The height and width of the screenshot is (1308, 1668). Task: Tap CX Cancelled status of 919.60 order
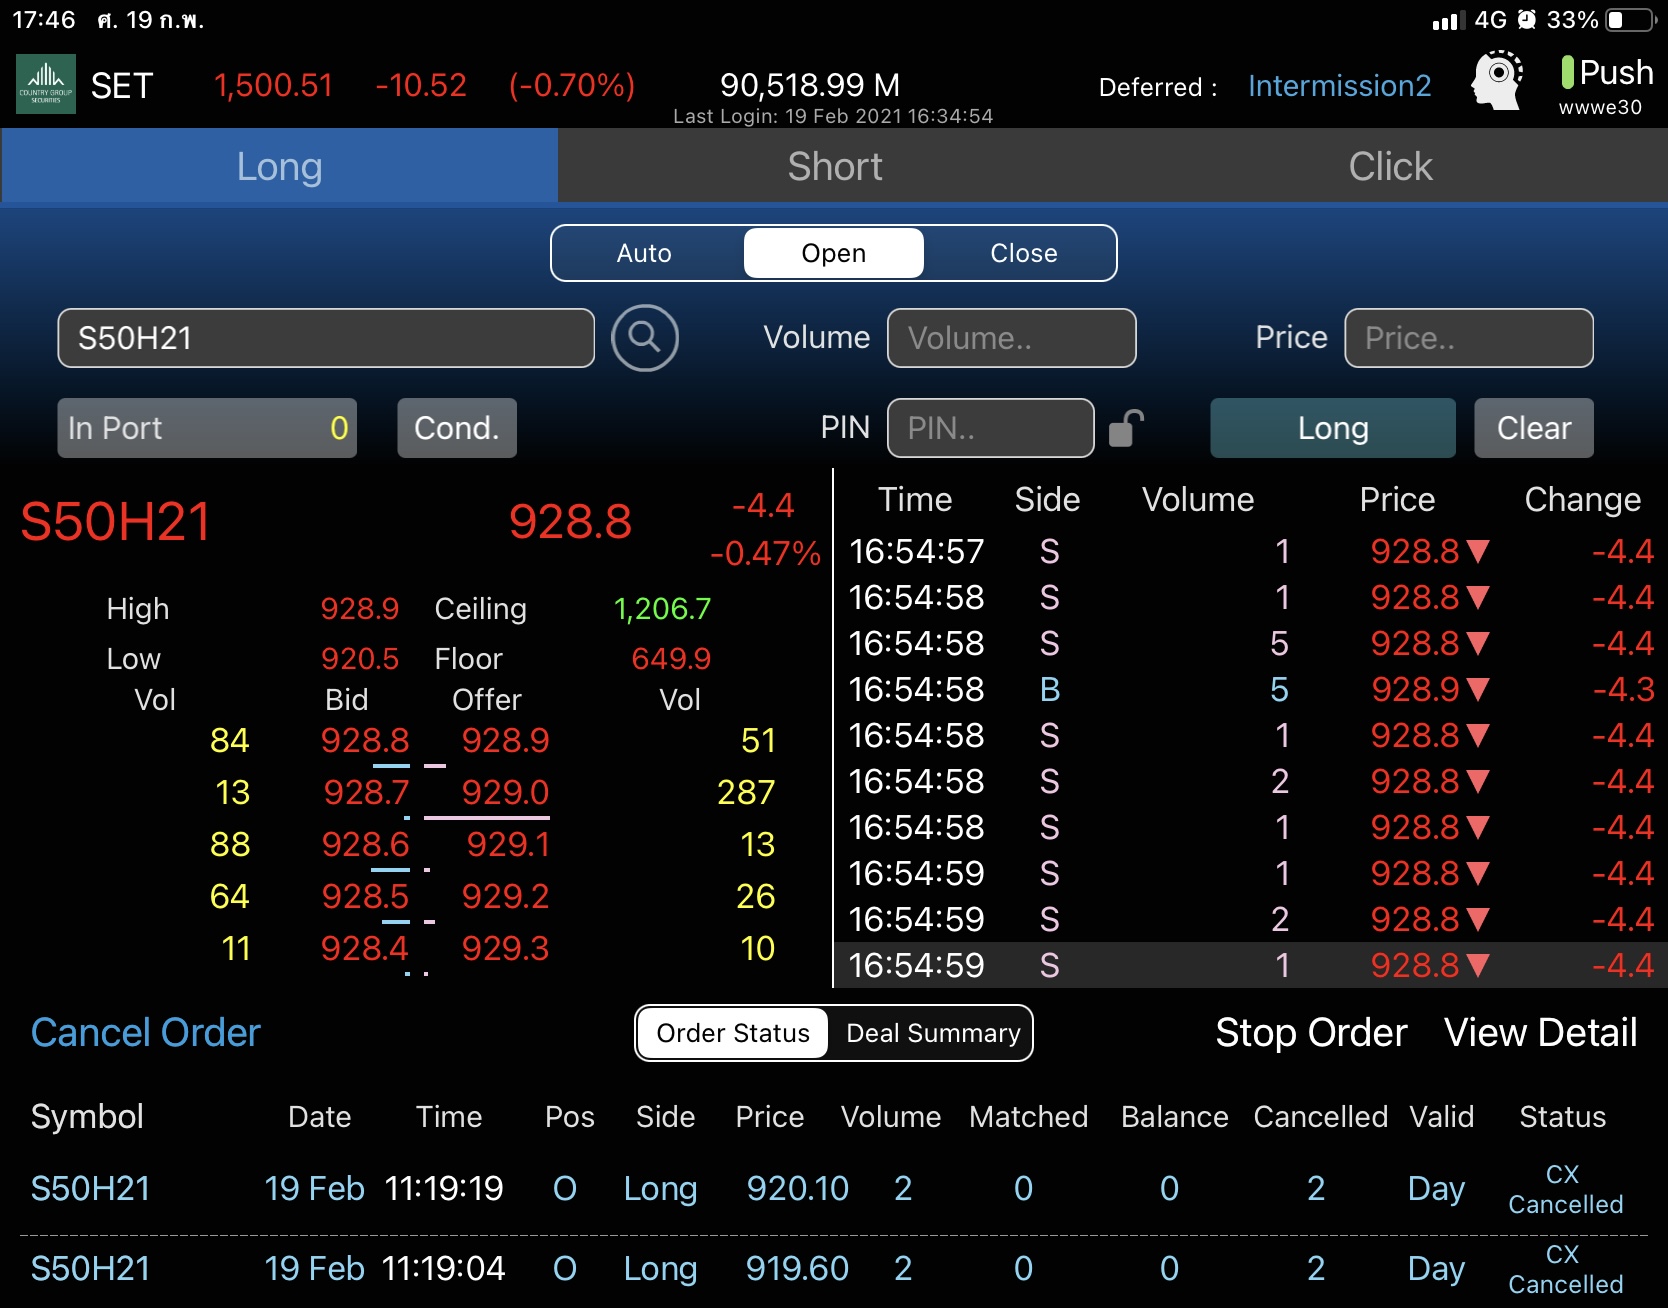(1565, 1269)
